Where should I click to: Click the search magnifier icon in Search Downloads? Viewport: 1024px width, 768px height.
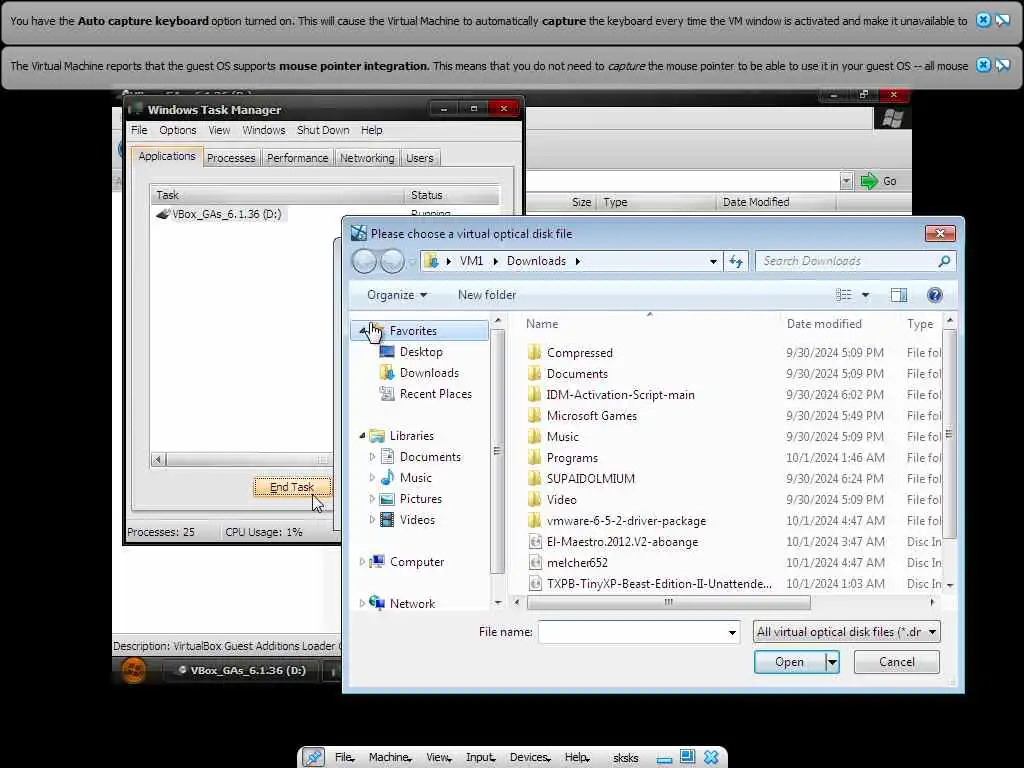point(944,261)
